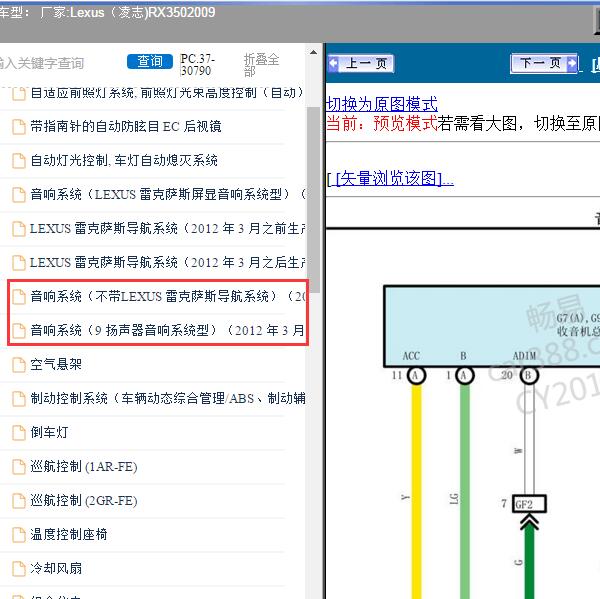600x599 pixels.
Task: Open 自动灯光控制, 车灯自动熄灭系统 item
Action: (124, 160)
